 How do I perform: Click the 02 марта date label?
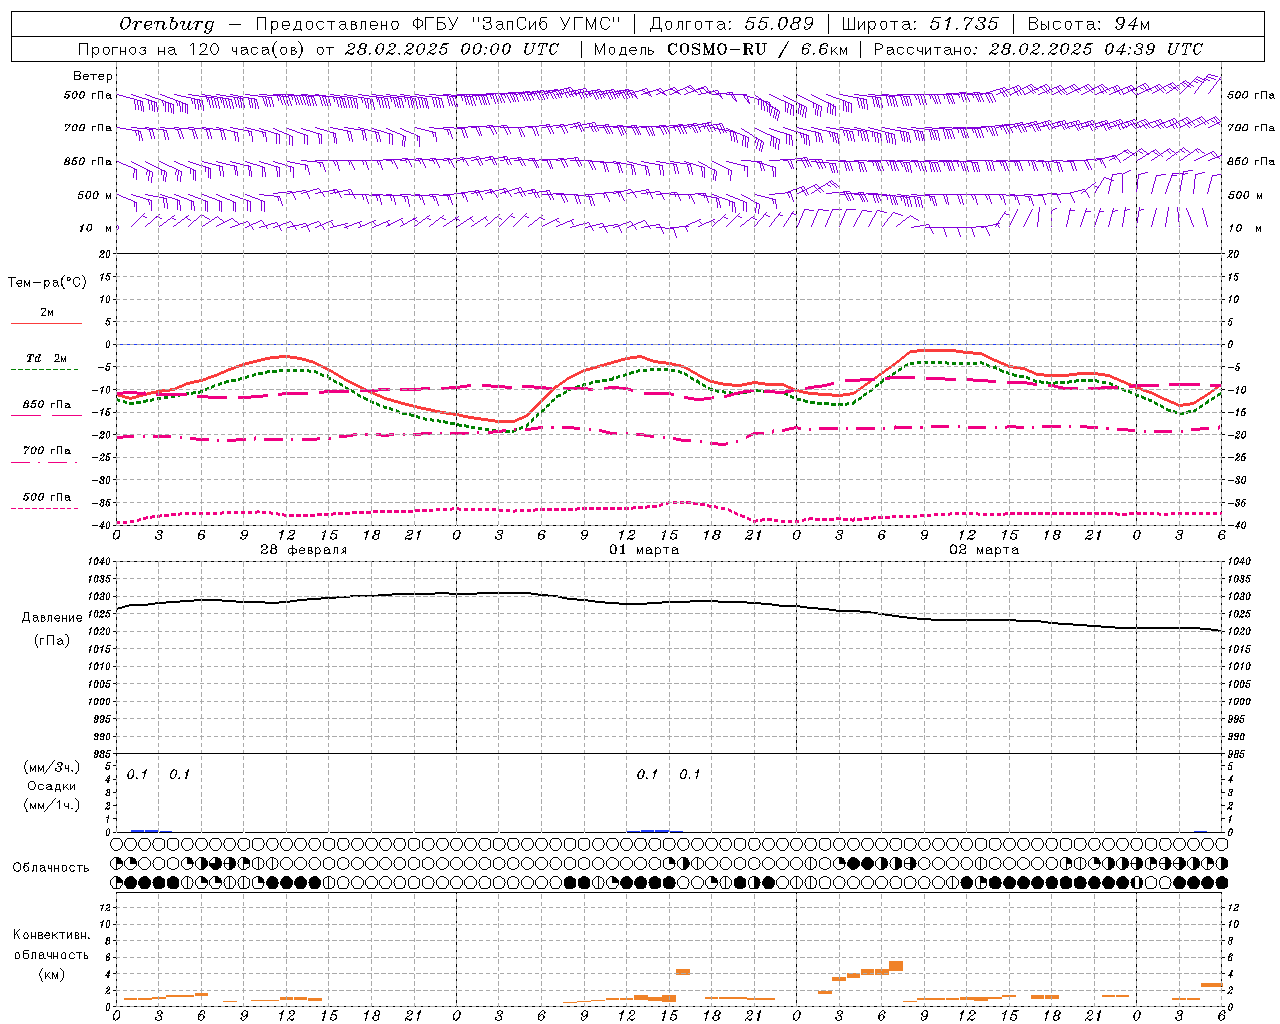(984, 550)
